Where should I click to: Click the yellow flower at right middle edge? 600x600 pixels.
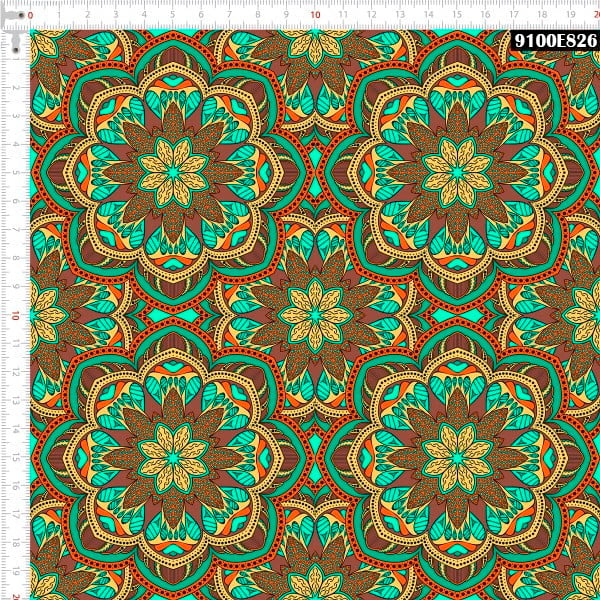point(585,314)
